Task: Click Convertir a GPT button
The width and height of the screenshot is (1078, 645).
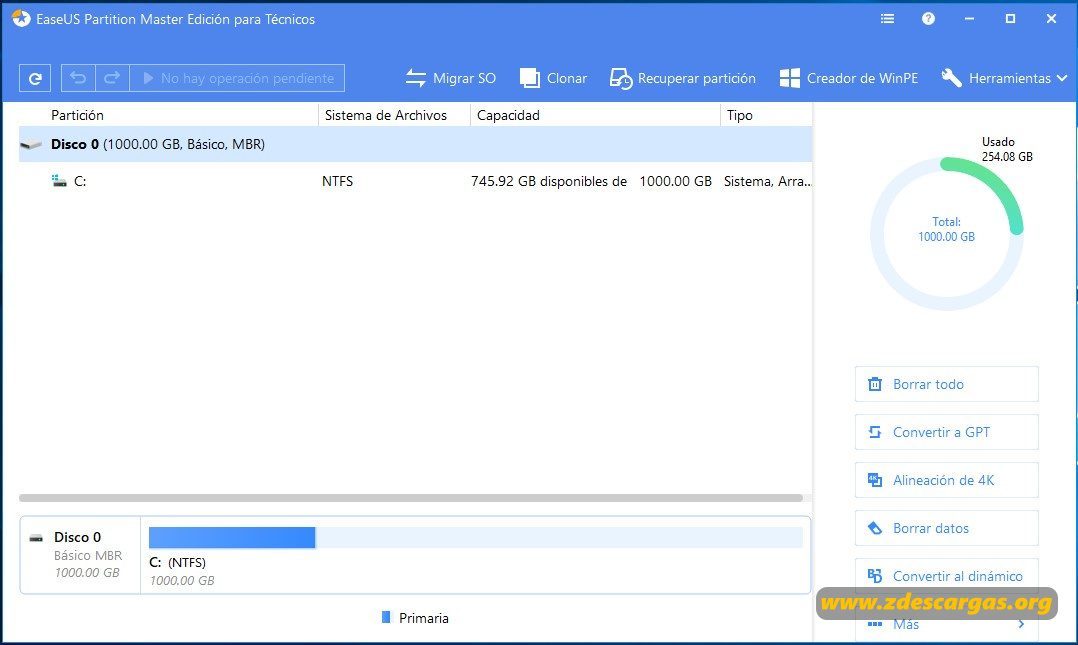Action: (947, 433)
